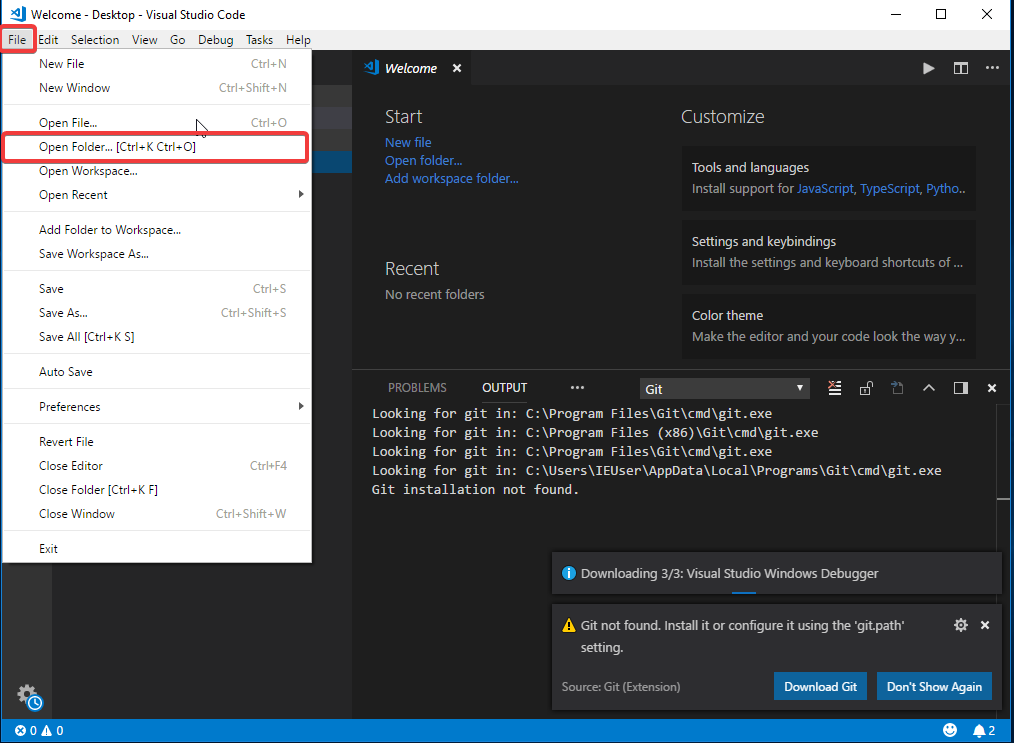
Task: Open the editor's more actions ellipsis
Action: coord(992,68)
